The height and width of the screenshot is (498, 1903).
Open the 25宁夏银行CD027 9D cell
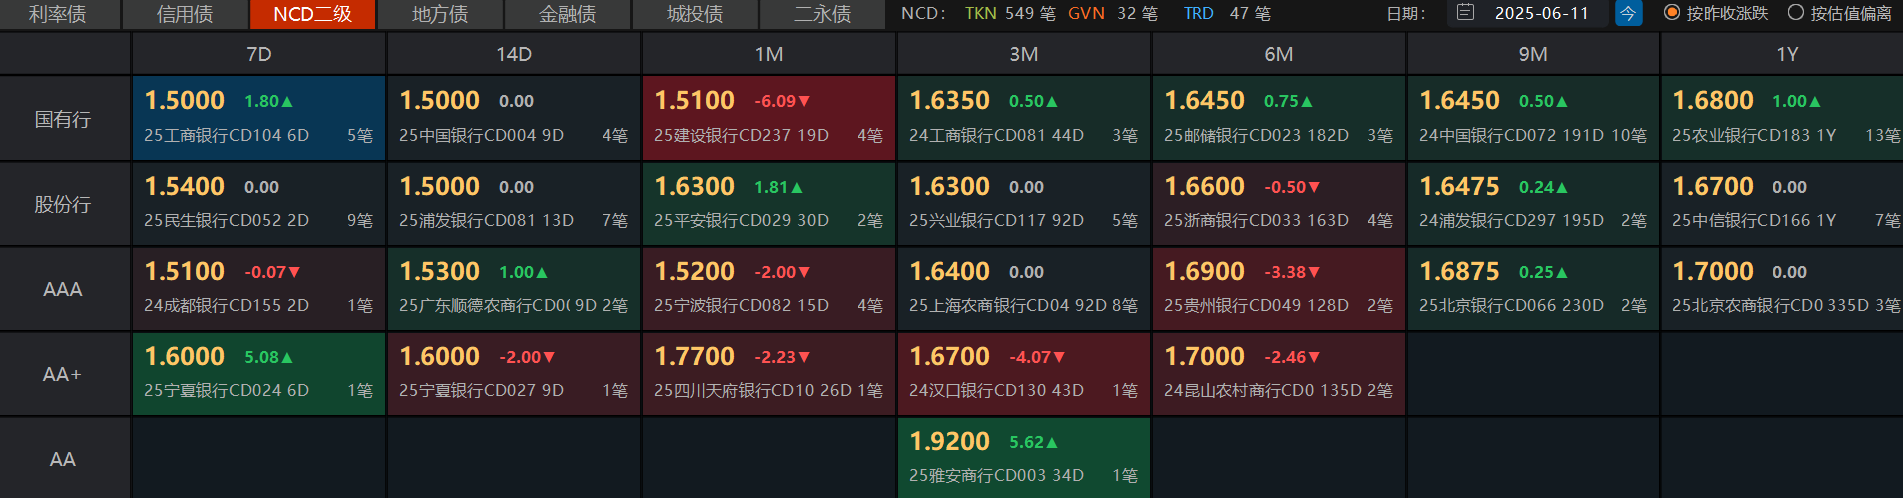(514, 374)
